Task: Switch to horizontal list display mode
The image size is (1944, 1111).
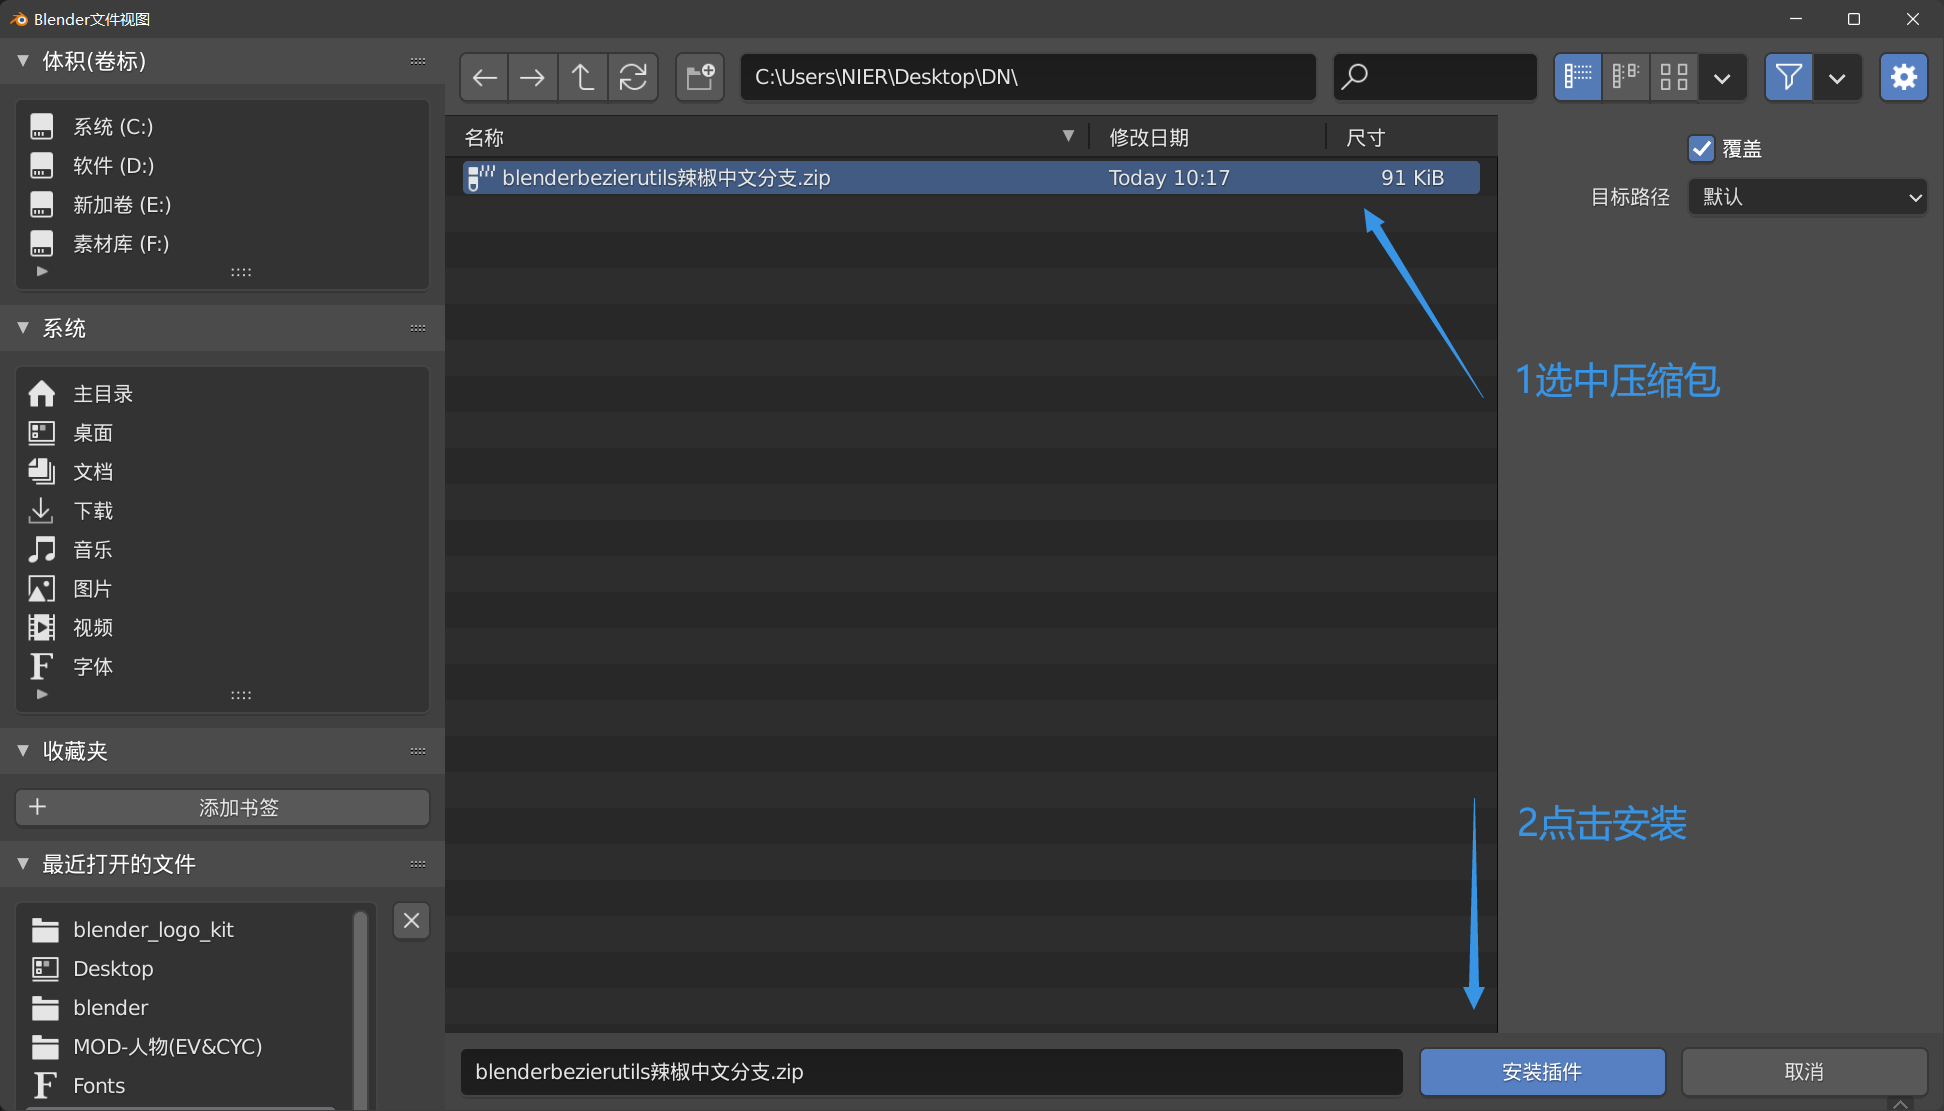Action: 1624,77
